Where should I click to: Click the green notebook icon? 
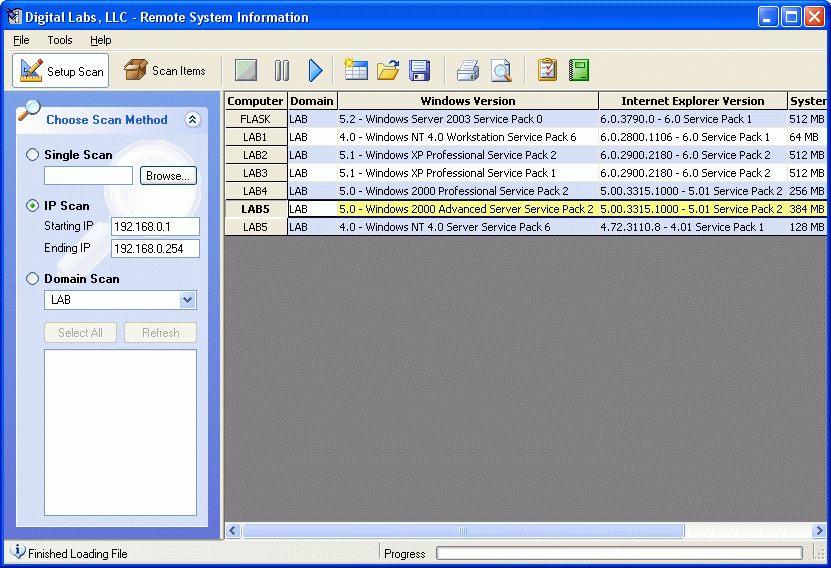click(x=579, y=71)
